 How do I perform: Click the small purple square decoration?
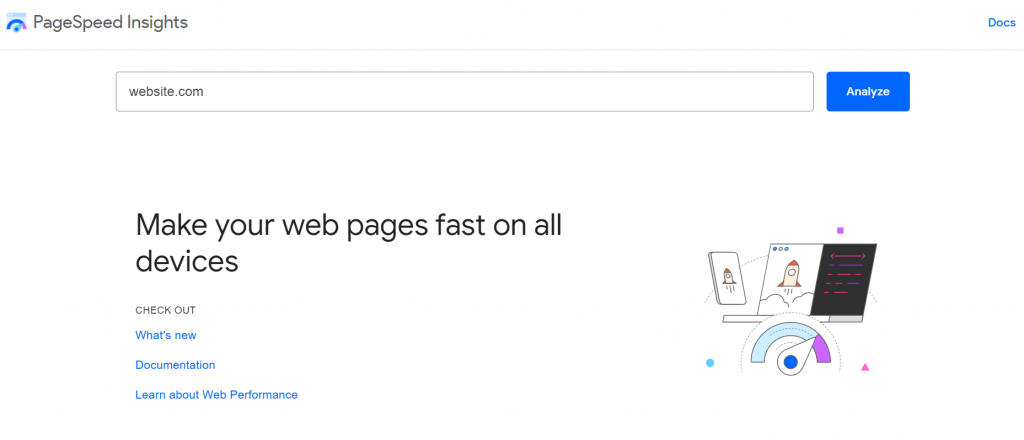coord(840,230)
